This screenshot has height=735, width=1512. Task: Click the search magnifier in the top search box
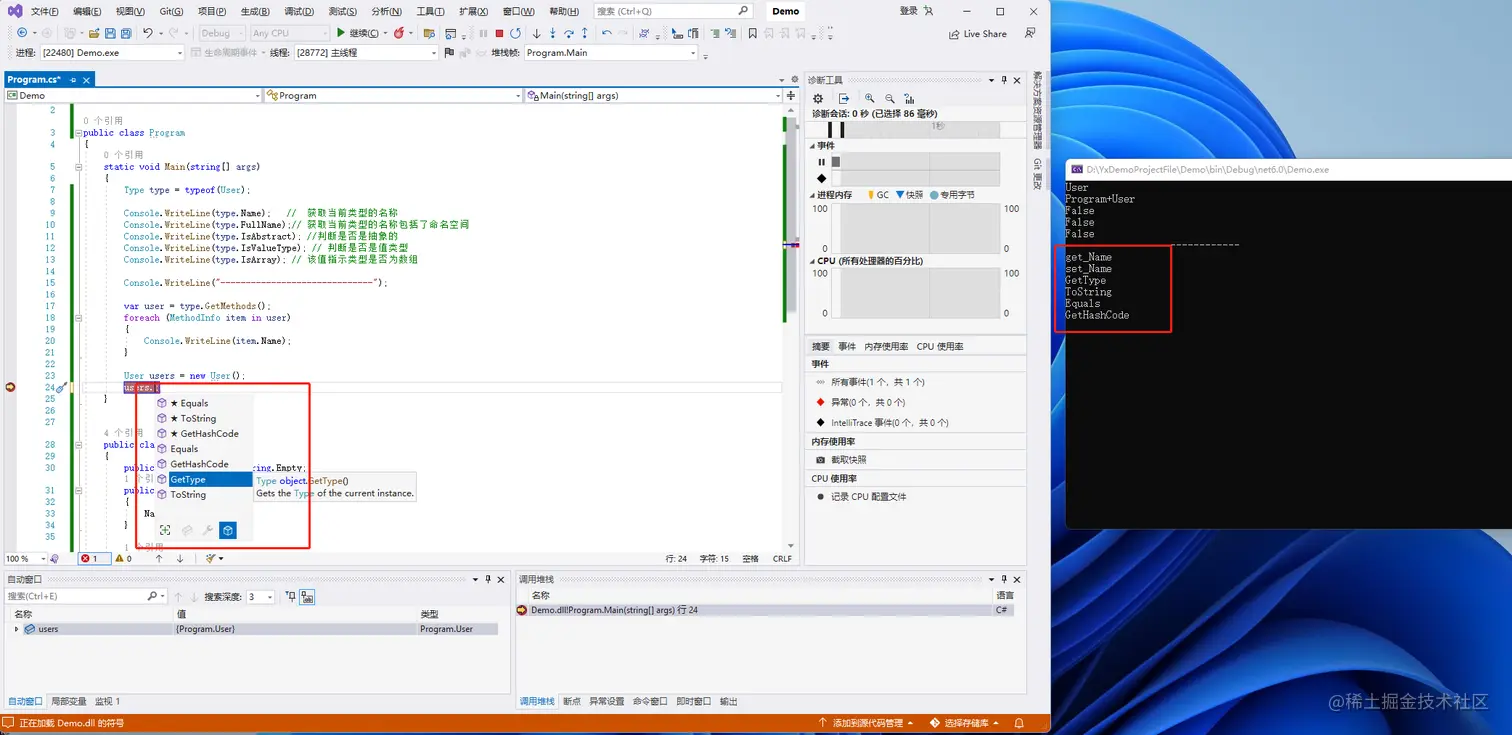(743, 11)
